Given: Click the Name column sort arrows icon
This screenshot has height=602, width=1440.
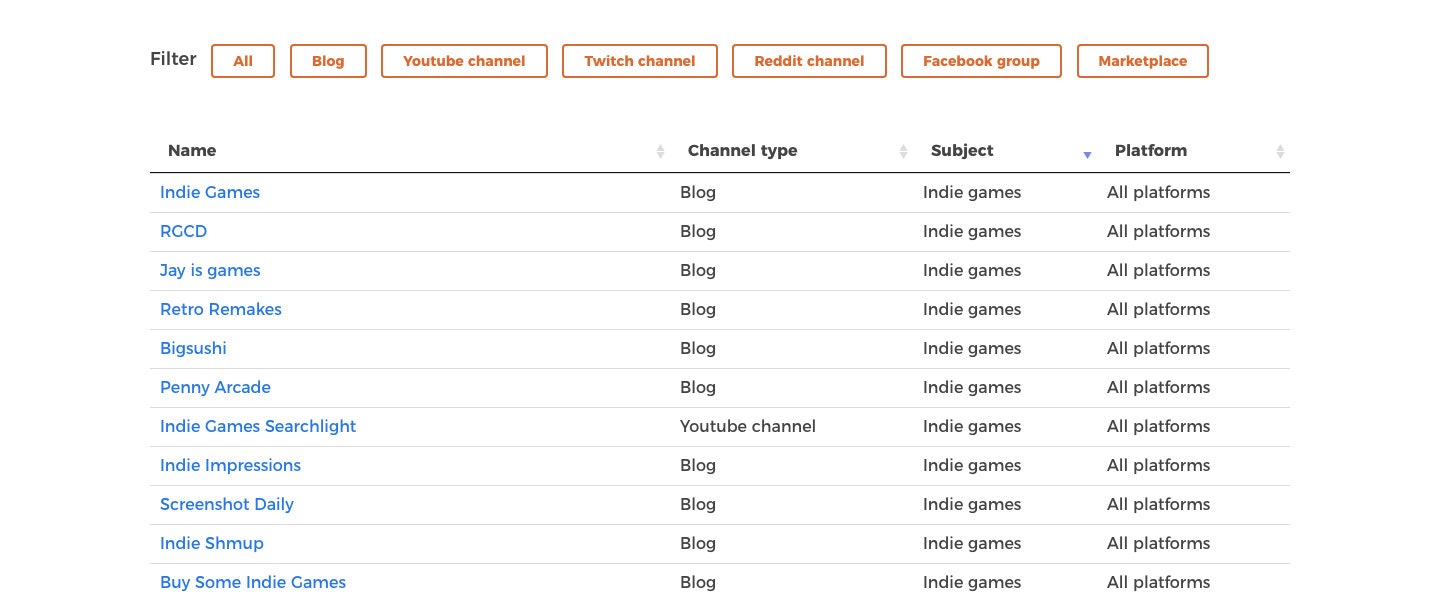Looking at the screenshot, I should click(x=660, y=152).
